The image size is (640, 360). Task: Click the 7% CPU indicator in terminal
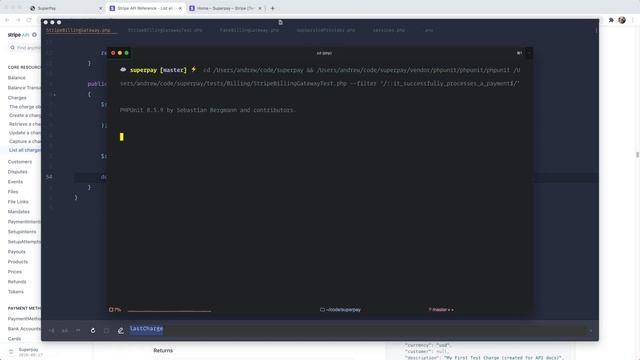[x=115, y=310]
